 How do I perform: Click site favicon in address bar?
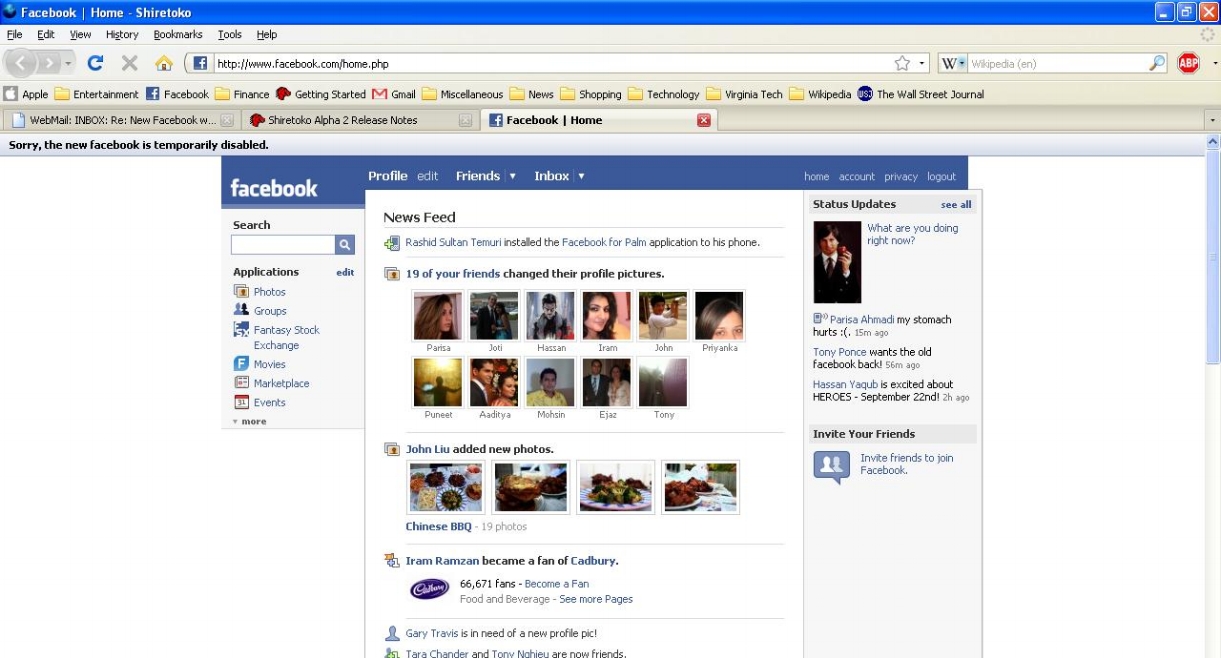pos(200,63)
